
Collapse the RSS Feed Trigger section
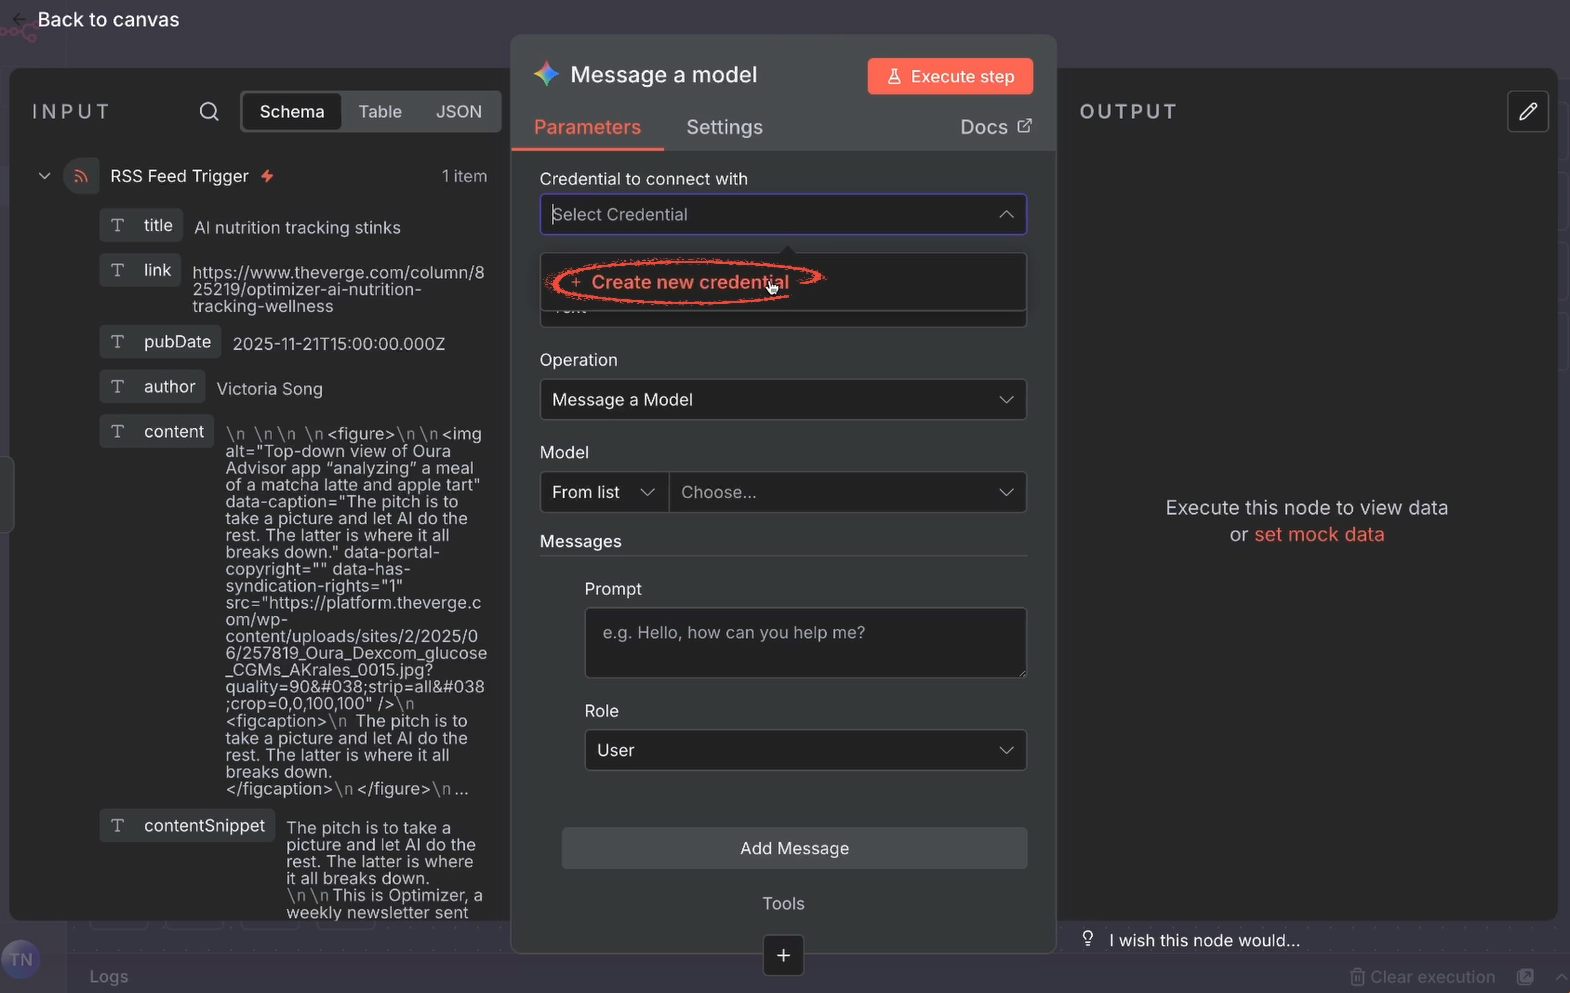click(x=44, y=176)
